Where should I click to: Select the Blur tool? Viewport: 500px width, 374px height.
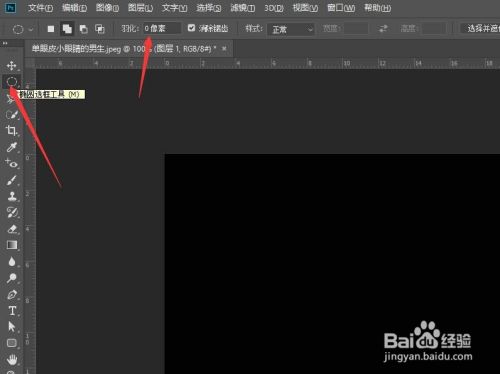pos(12,262)
